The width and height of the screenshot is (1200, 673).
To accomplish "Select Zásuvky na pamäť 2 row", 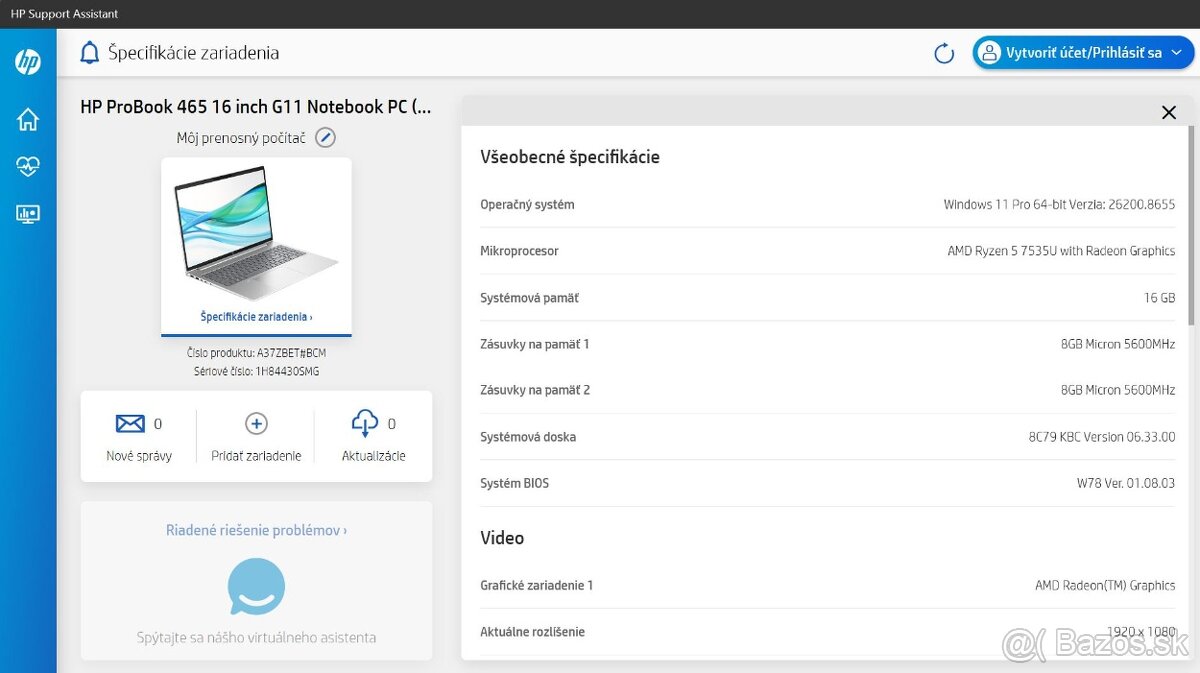I will tap(827, 390).
